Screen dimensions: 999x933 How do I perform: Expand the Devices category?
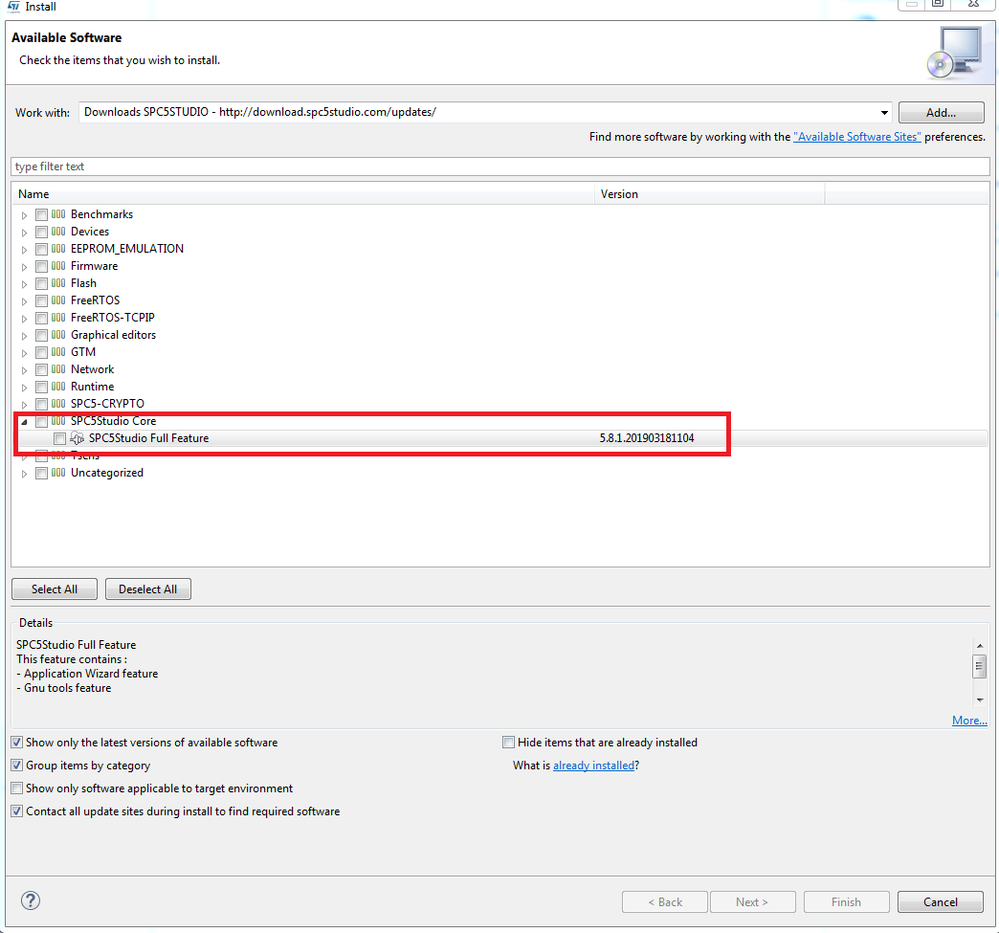pyautogui.click(x=24, y=233)
